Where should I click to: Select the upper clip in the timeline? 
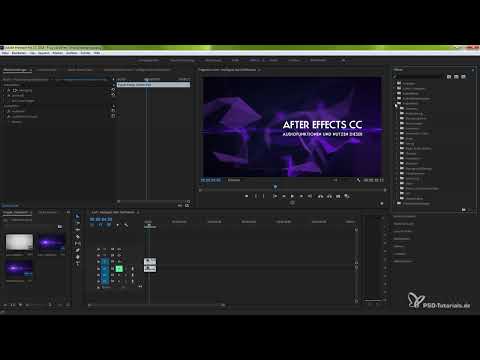(x=150, y=261)
